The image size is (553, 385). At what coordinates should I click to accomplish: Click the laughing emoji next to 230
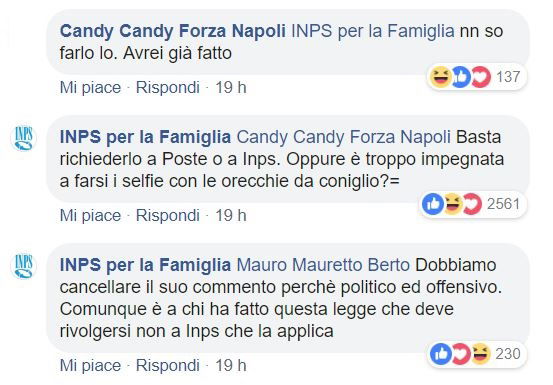coord(481,354)
